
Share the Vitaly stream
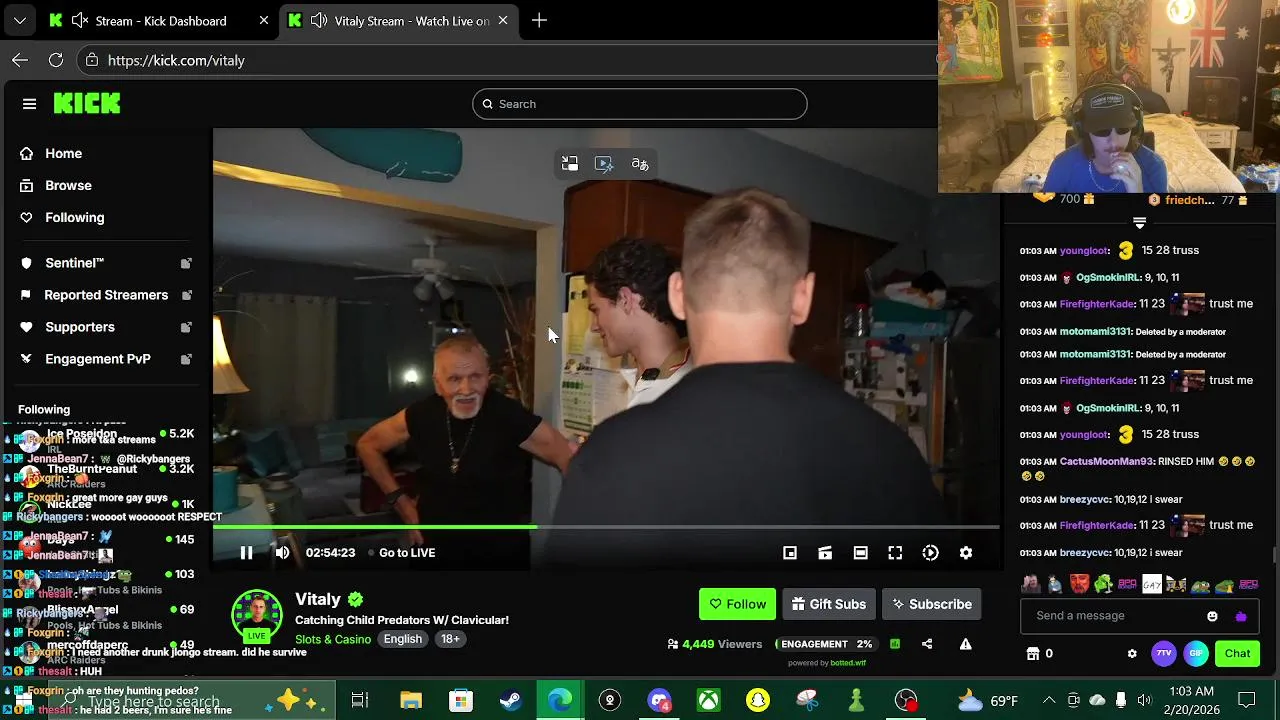pyautogui.click(x=927, y=644)
